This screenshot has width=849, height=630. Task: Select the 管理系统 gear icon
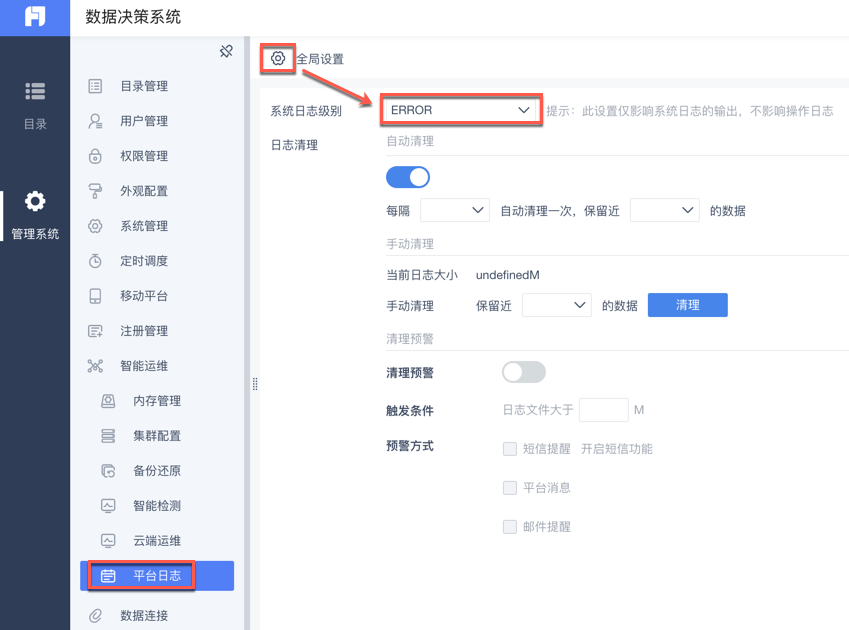click(35, 202)
